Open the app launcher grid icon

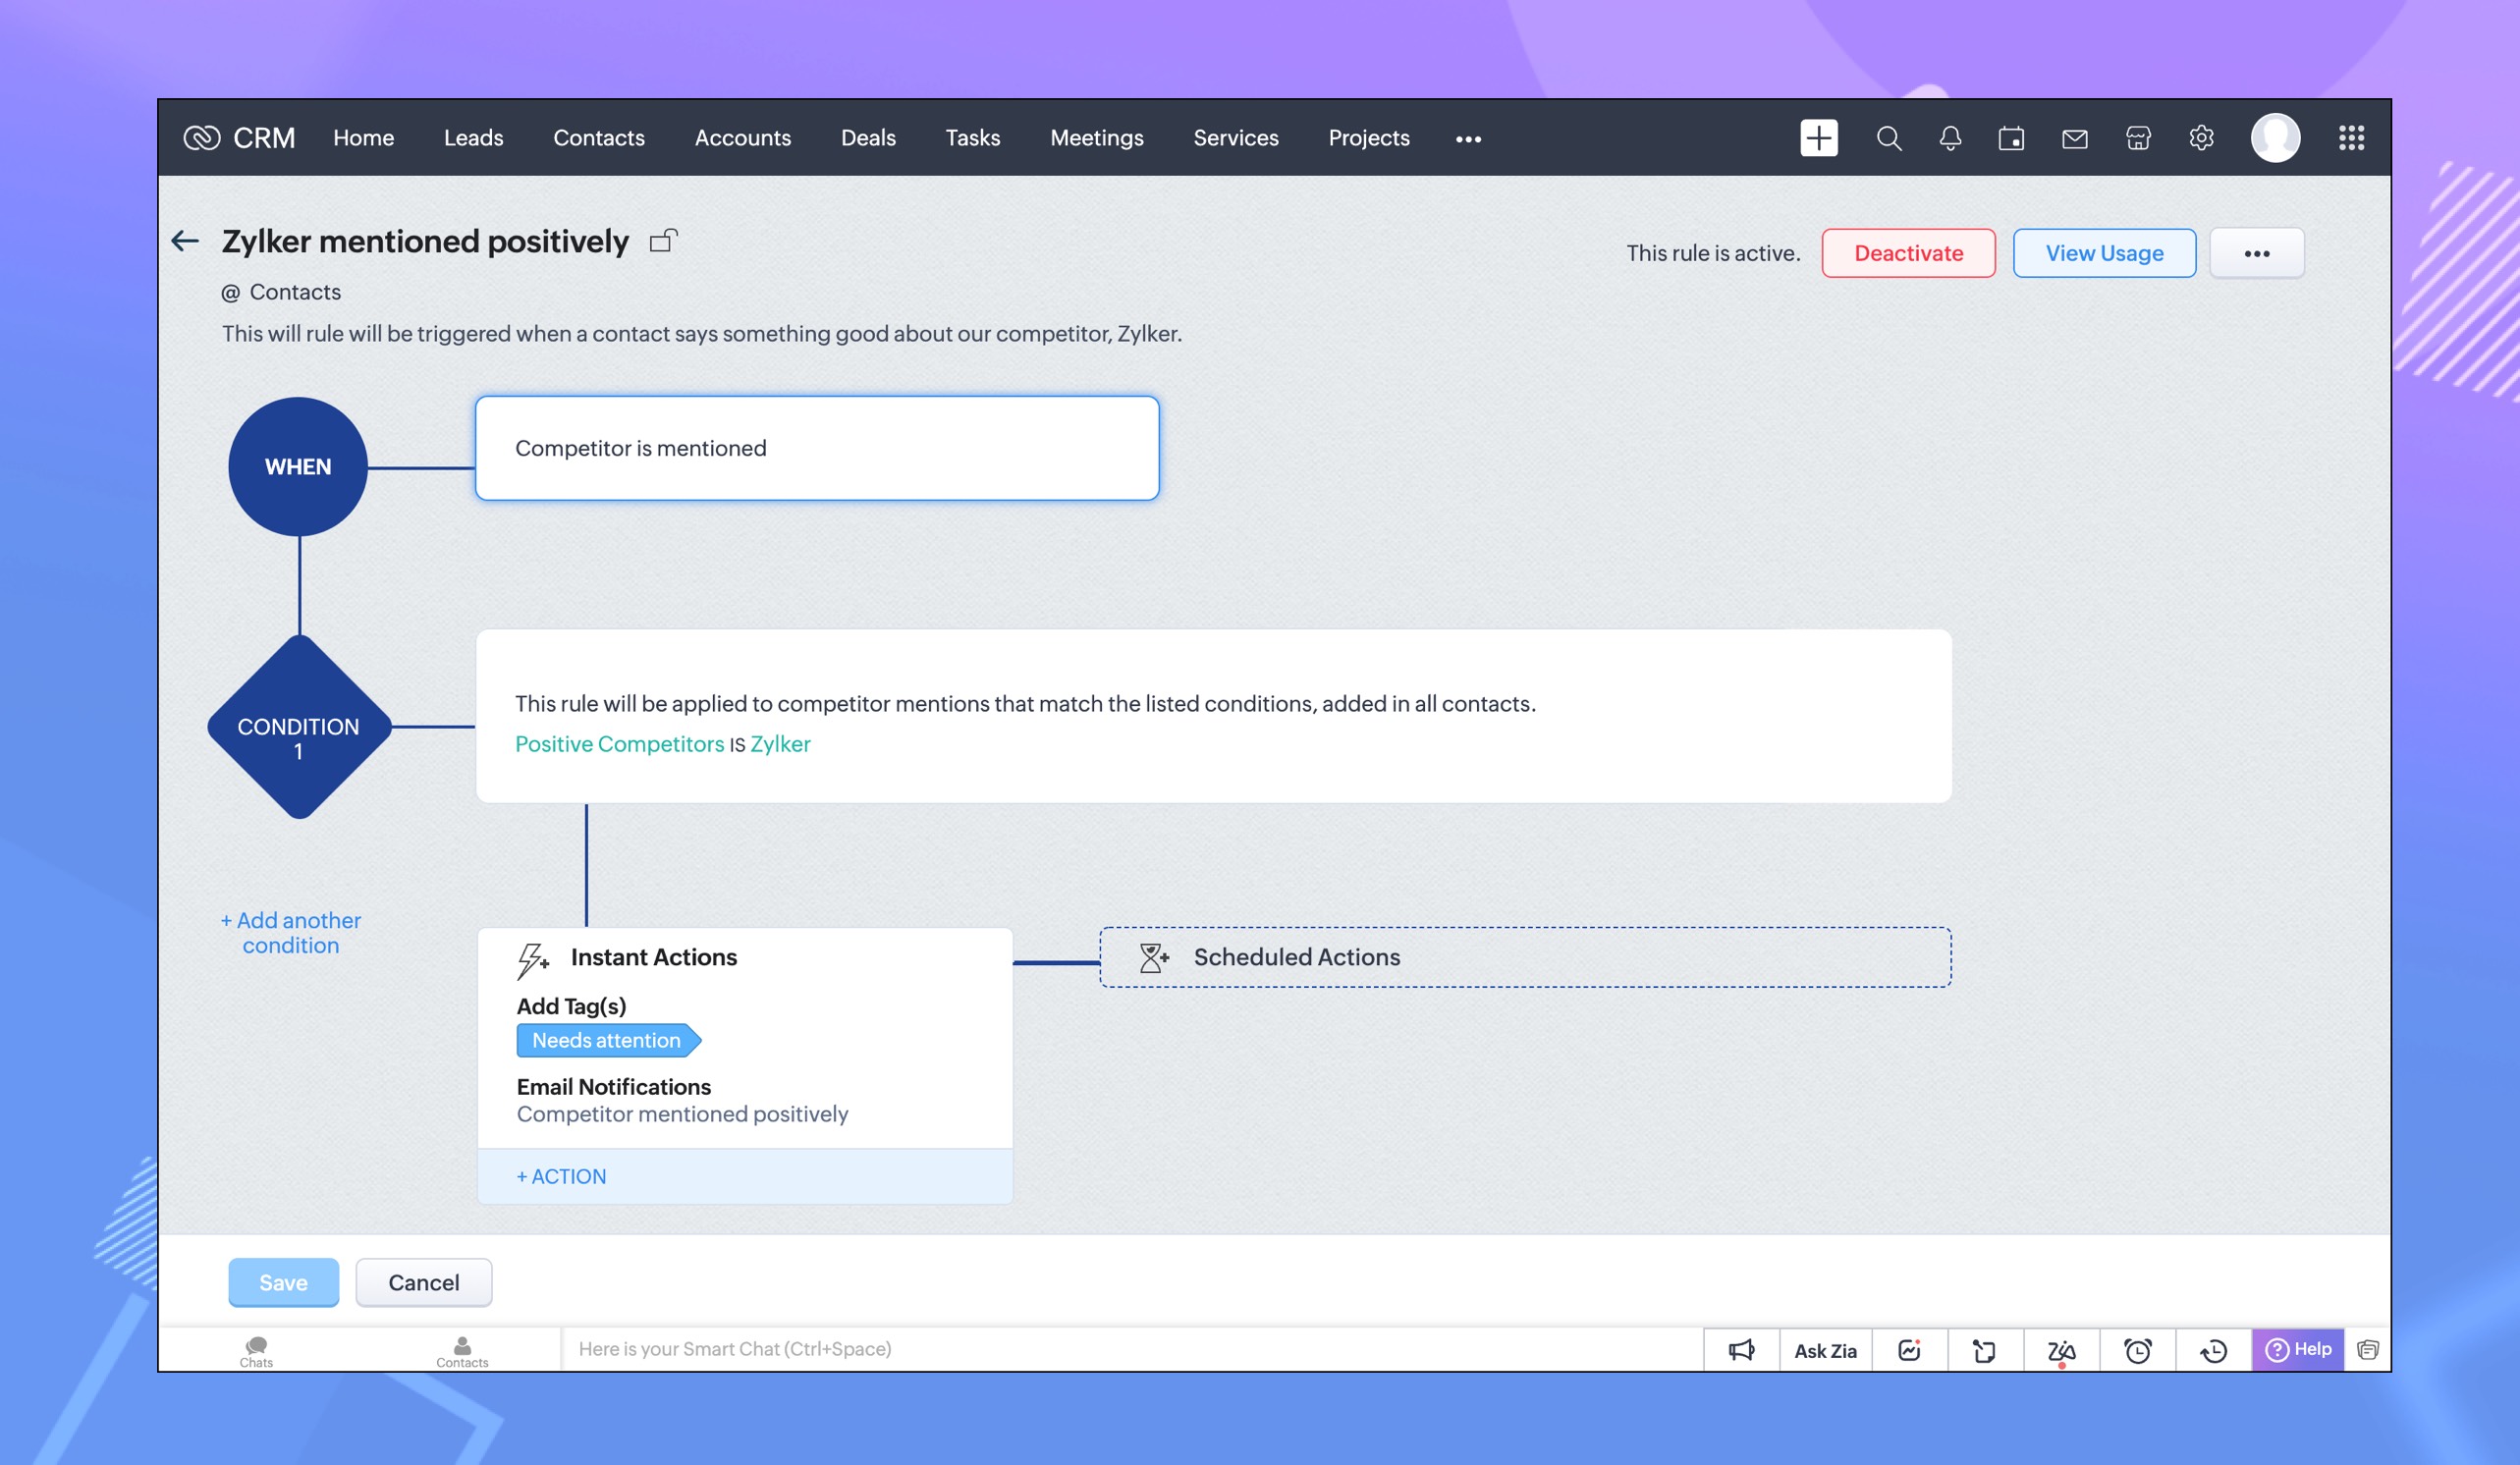(2351, 138)
